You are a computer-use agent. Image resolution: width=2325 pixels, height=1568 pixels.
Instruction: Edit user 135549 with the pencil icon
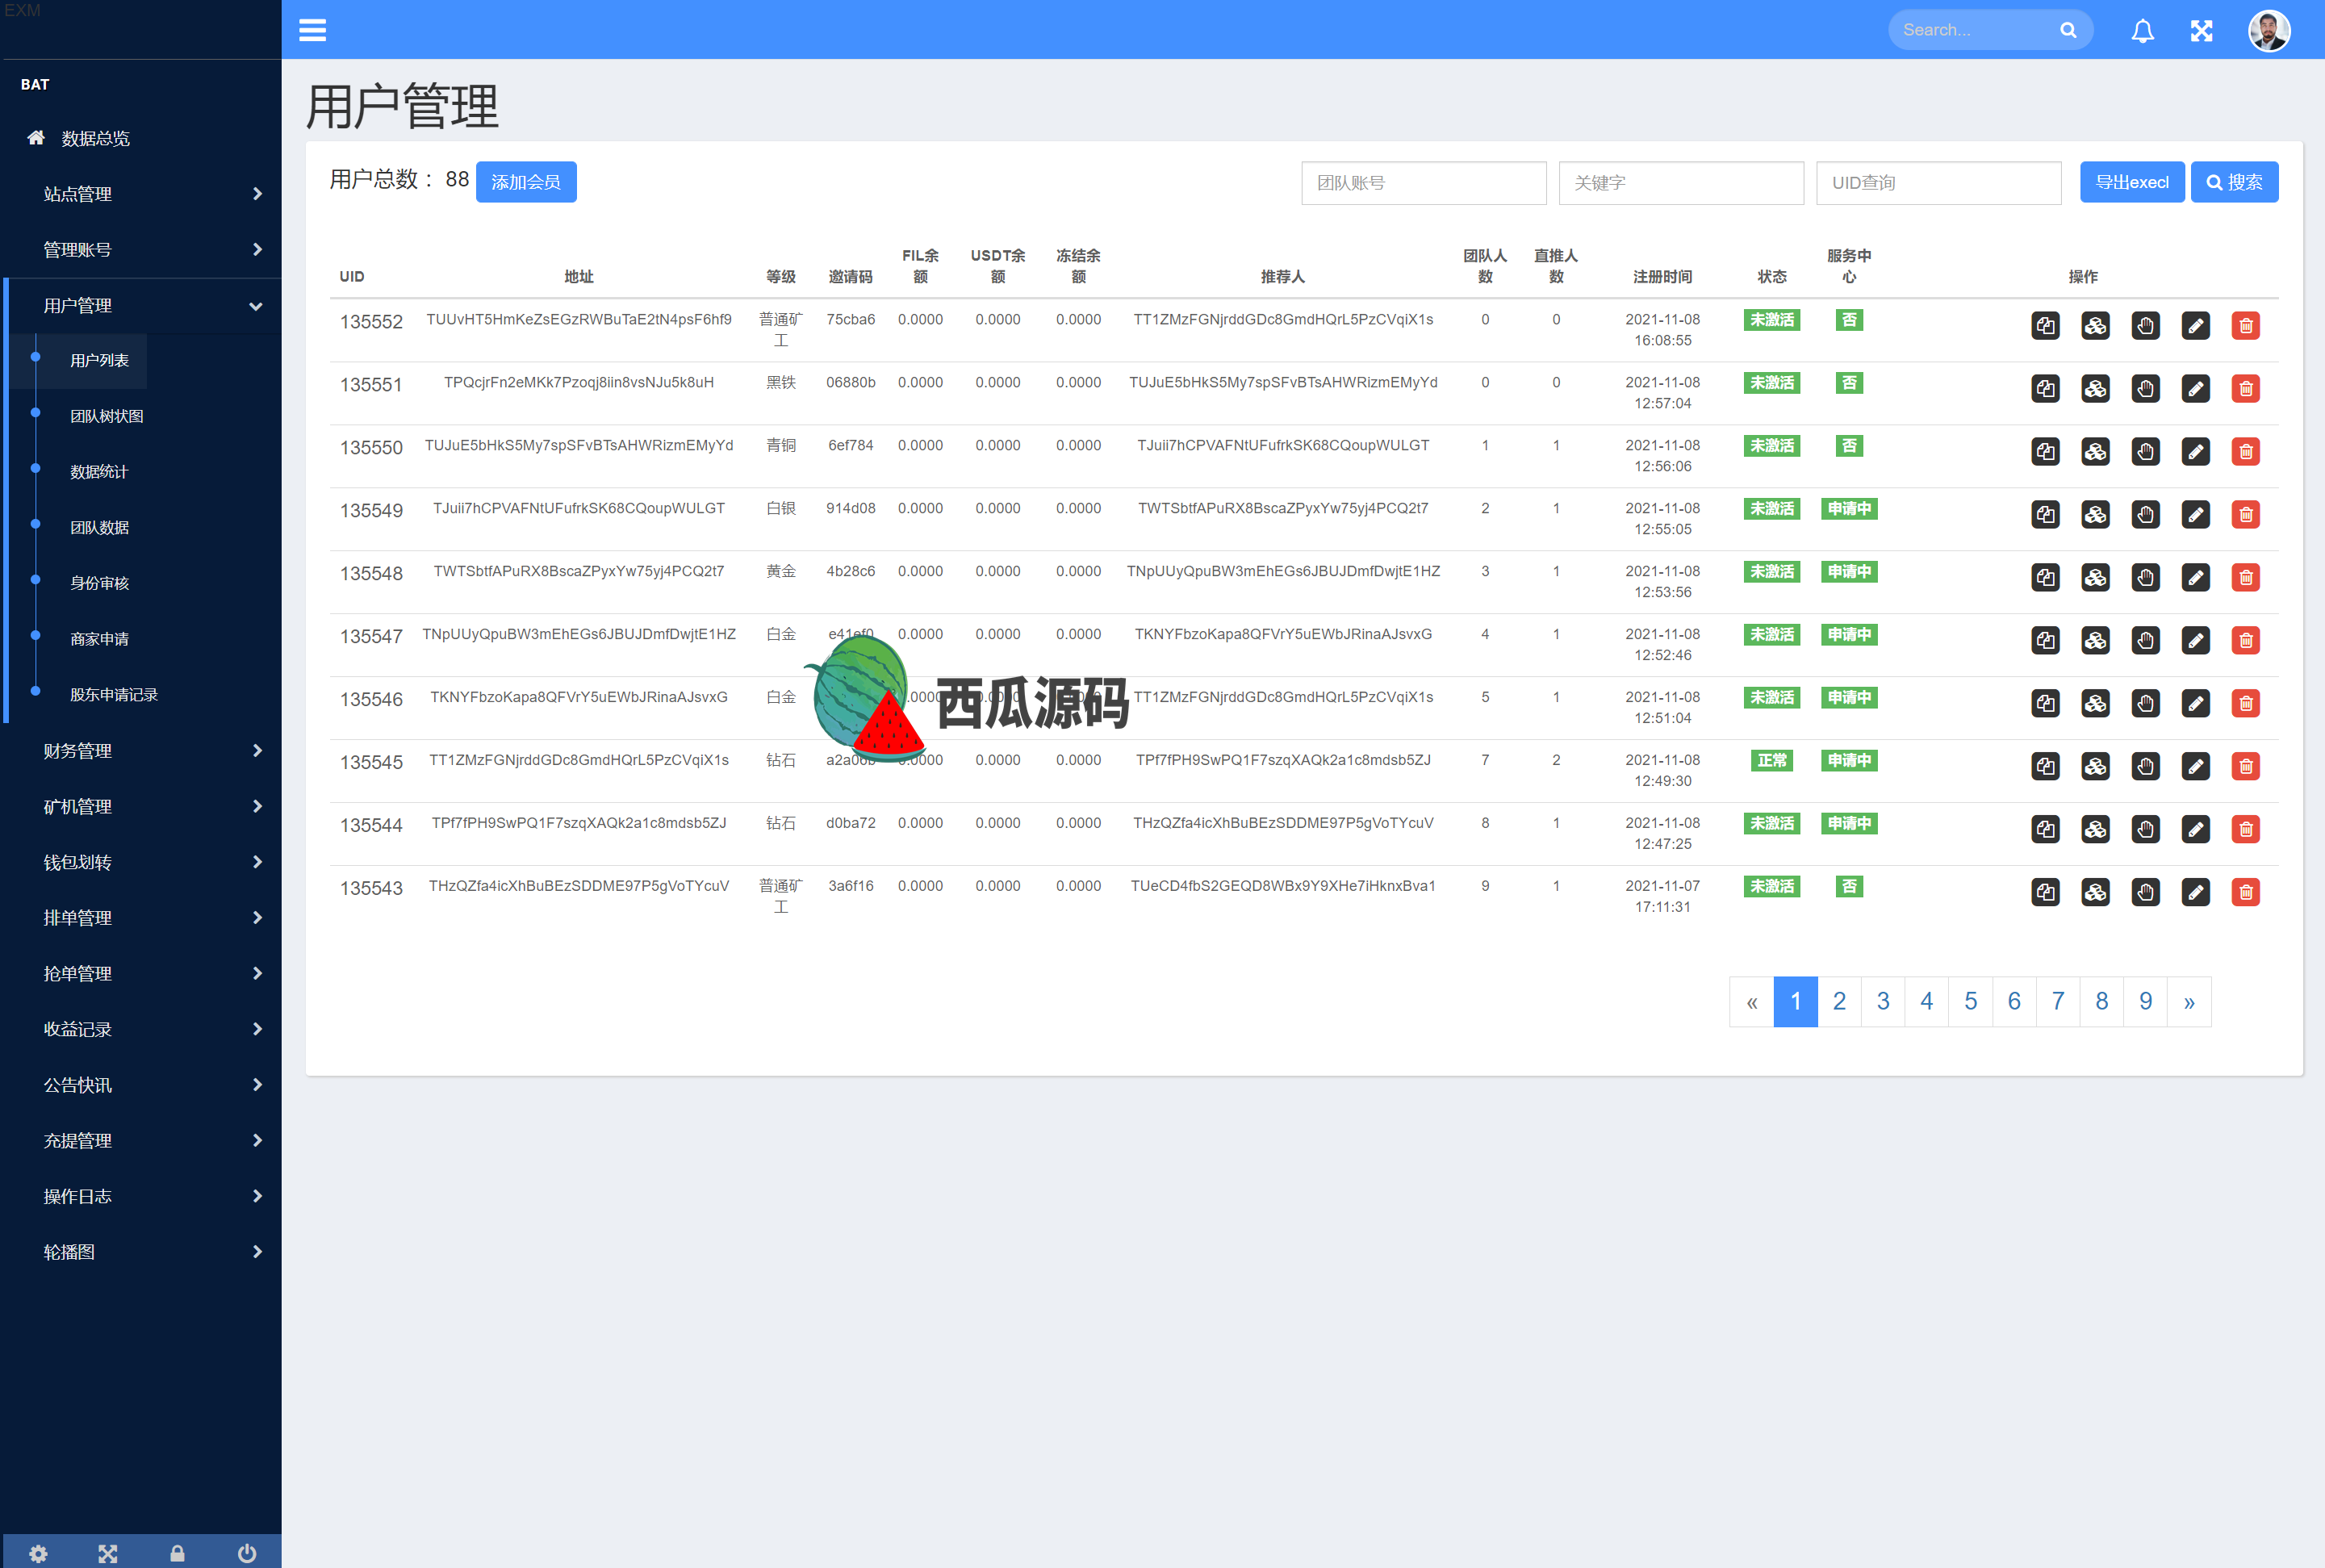(x=2195, y=515)
